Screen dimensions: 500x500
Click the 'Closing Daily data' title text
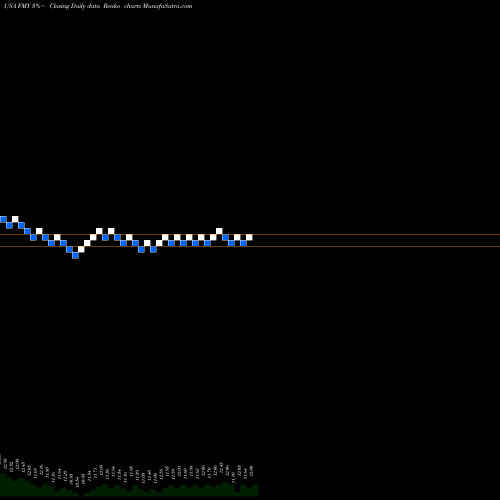pos(75,6)
